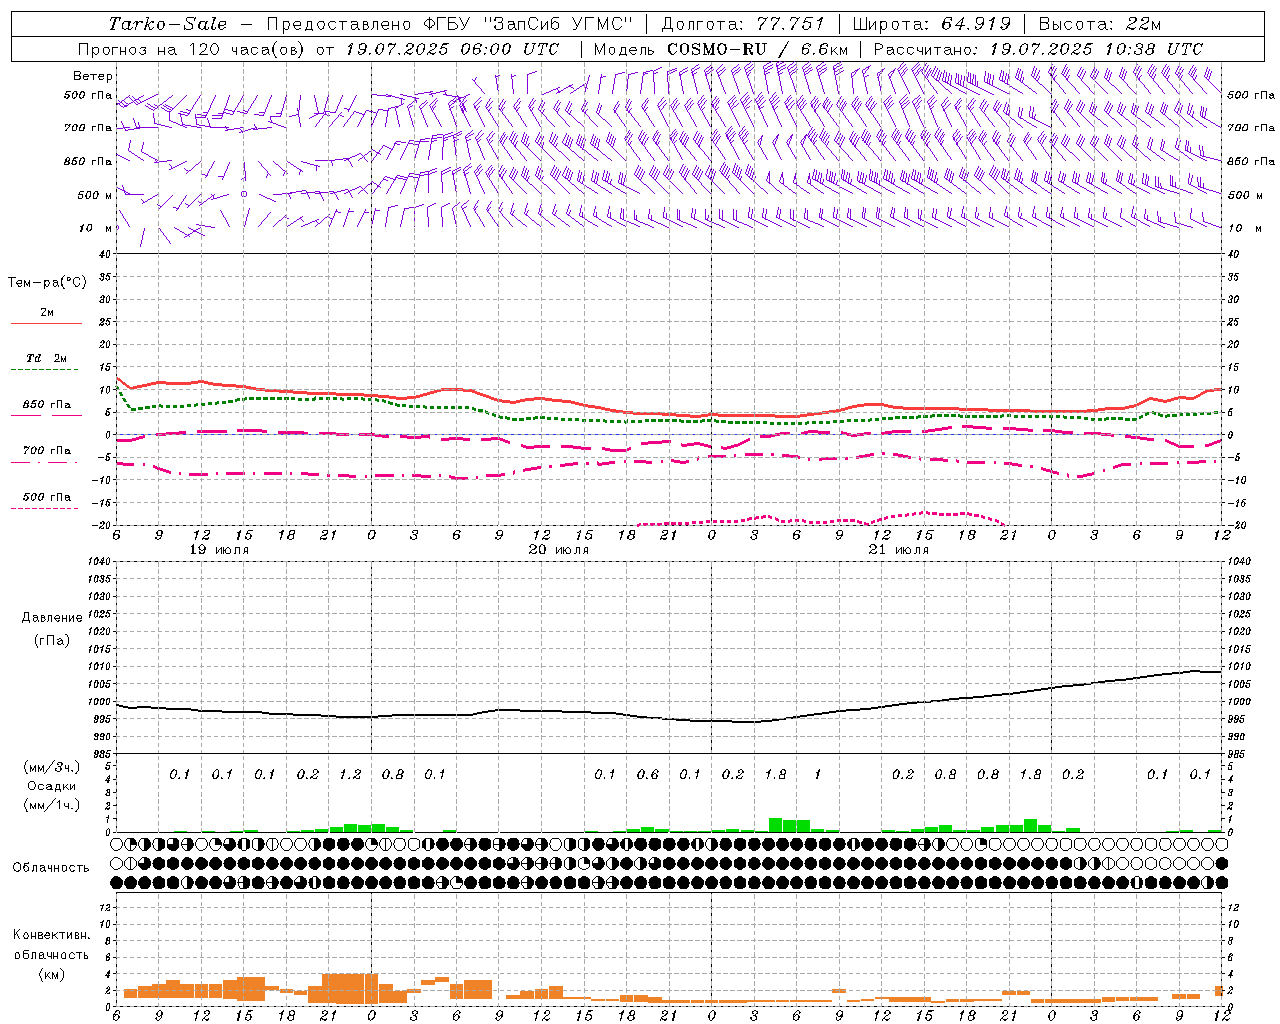Click the 'Тем-ра(°C)' temperature panel label

pyautogui.click(x=47, y=283)
